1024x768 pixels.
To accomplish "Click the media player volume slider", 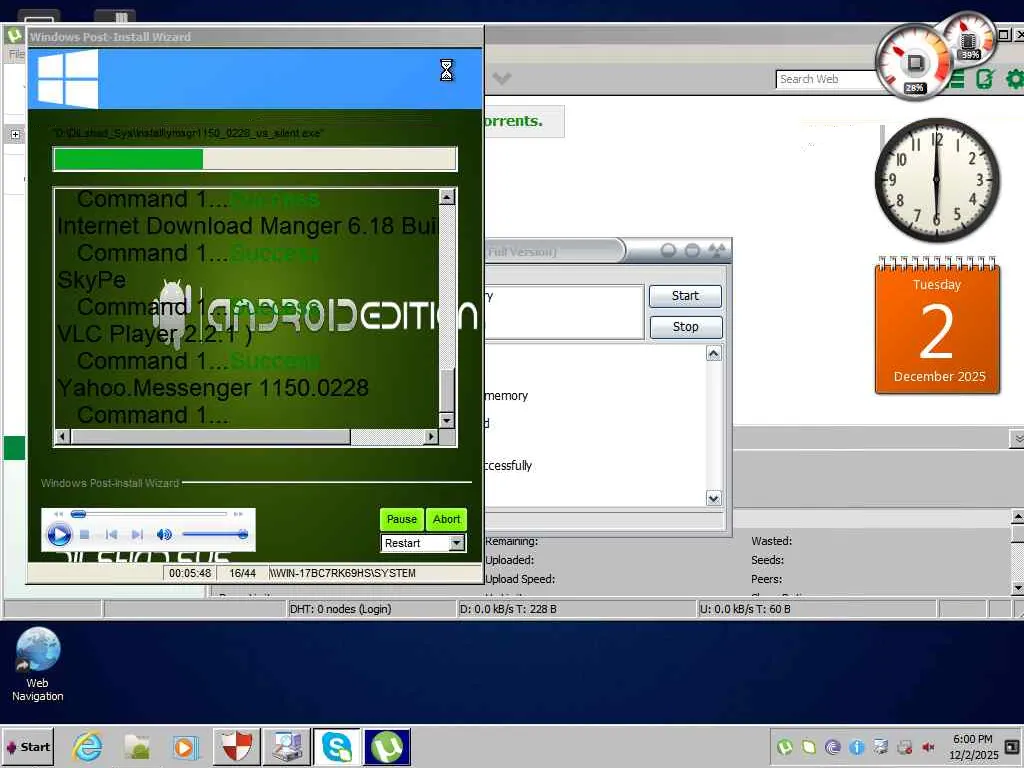I will 215,535.
